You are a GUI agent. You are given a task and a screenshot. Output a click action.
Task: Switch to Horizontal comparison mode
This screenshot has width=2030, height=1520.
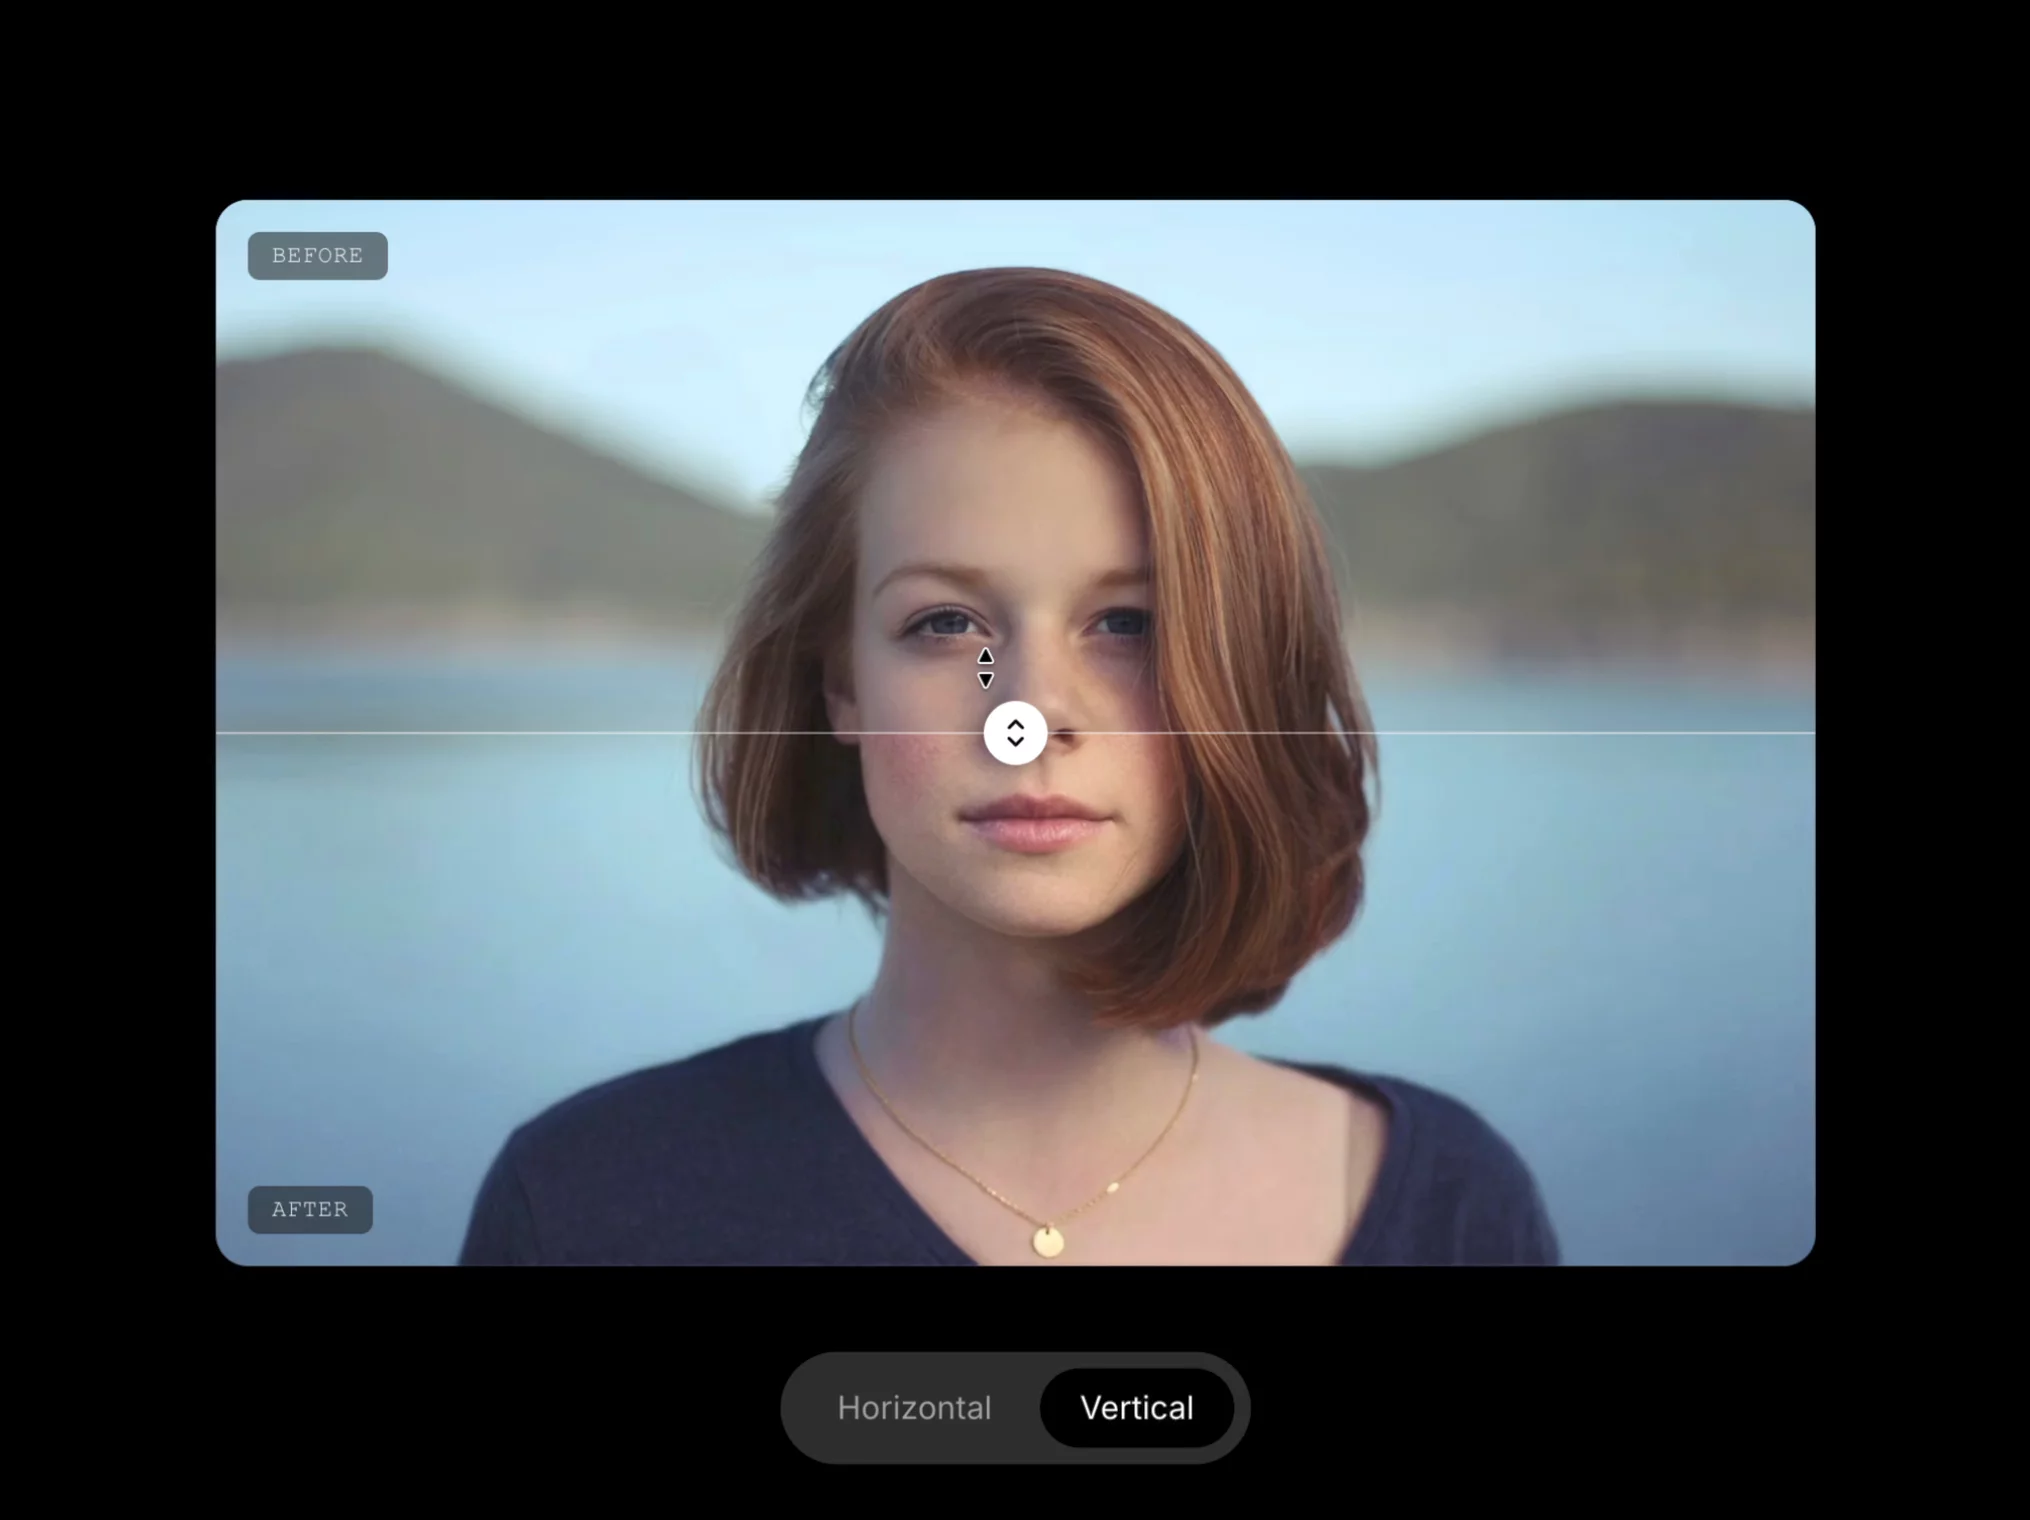tap(914, 1408)
